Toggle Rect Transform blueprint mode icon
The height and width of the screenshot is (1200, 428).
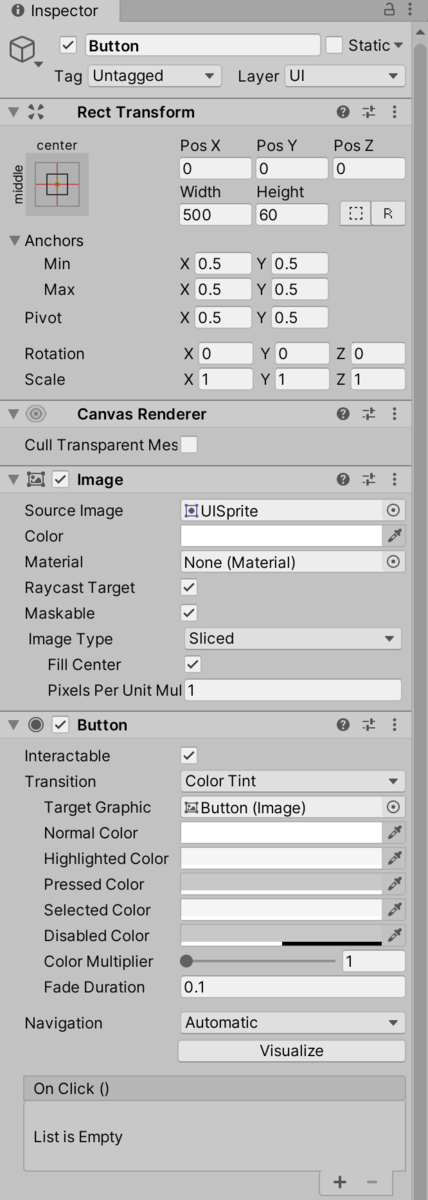pyautogui.click(x=354, y=214)
